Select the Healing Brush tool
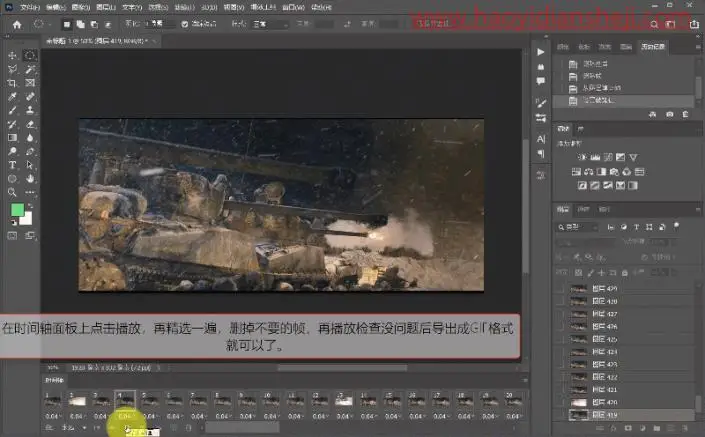705x437 pixels. coord(30,97)
